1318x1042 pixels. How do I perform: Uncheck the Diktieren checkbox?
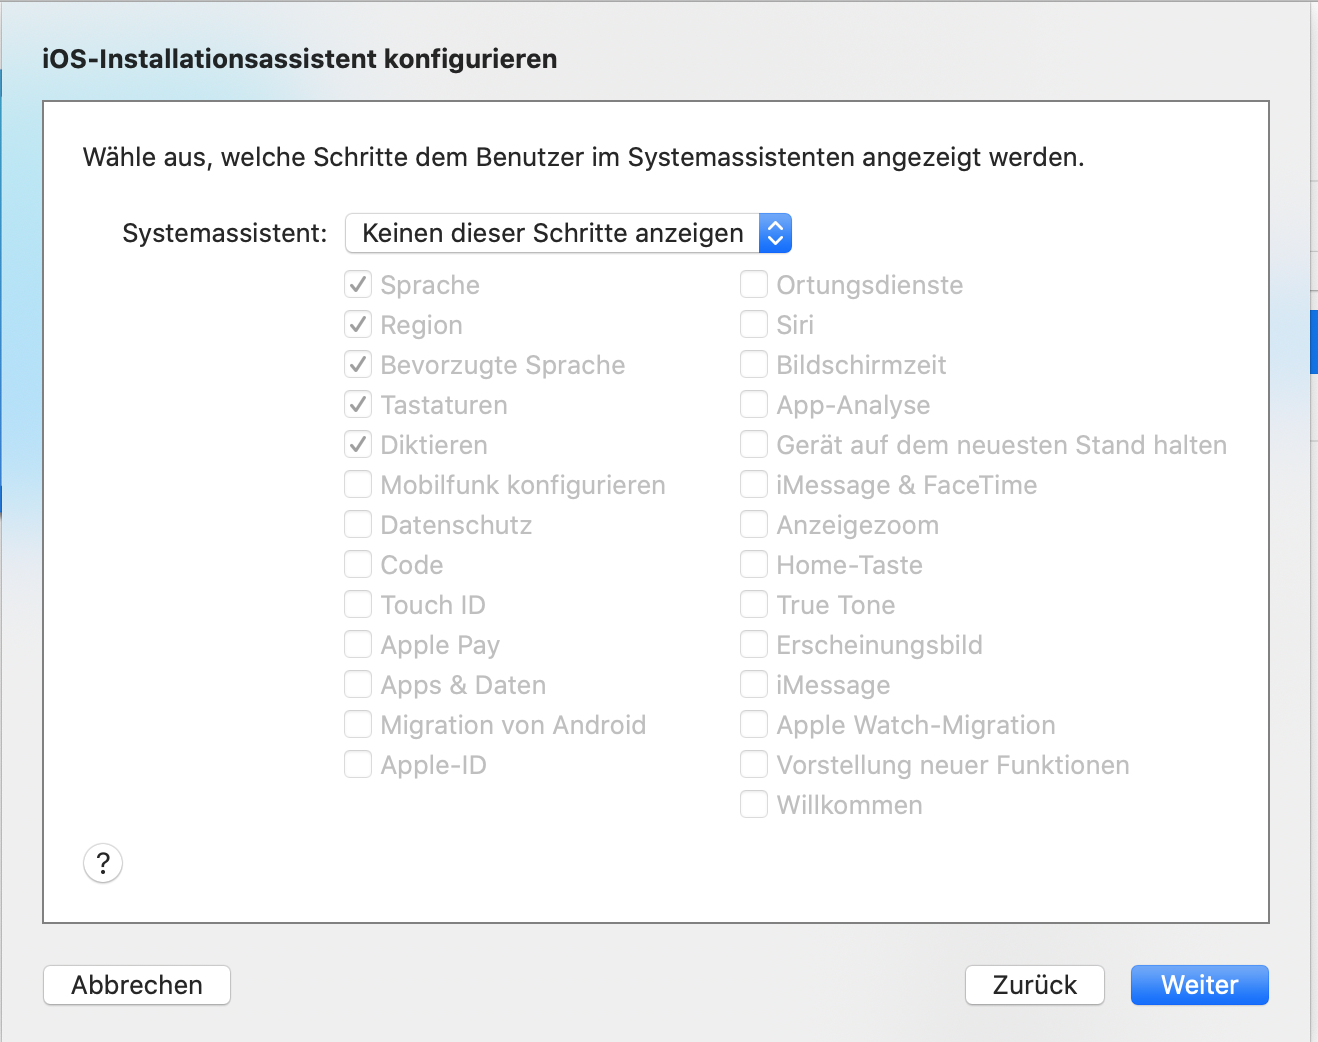358,445
